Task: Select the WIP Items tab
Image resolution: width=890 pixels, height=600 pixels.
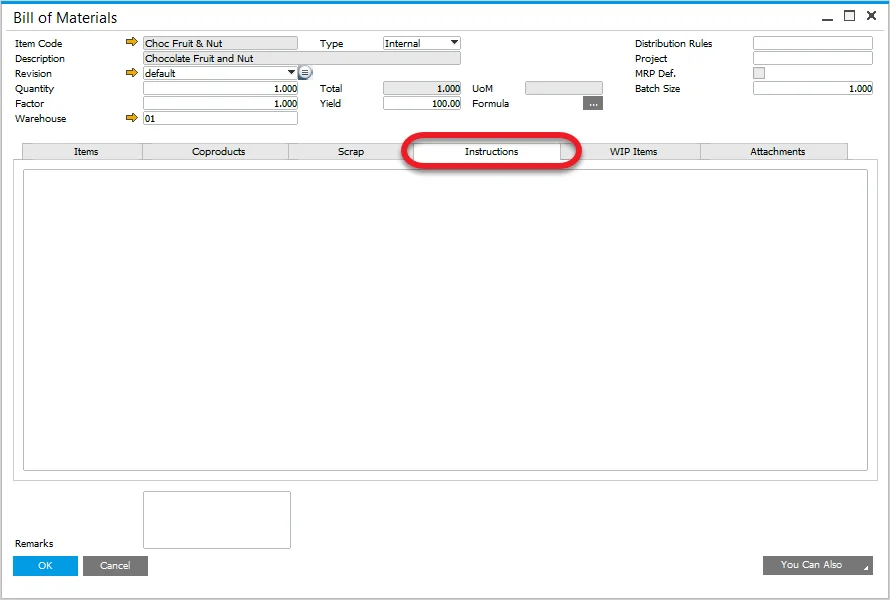Action: click(x=633, y=152)
